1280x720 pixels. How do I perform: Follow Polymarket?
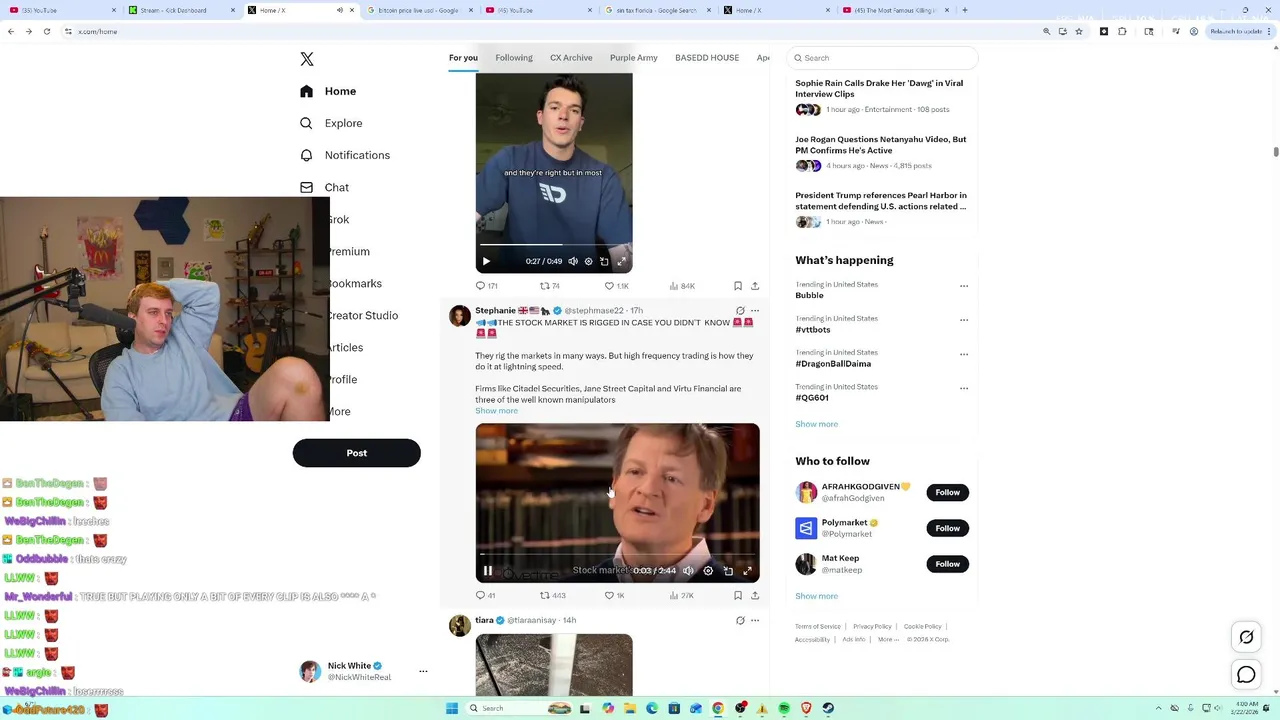point(947,528)
